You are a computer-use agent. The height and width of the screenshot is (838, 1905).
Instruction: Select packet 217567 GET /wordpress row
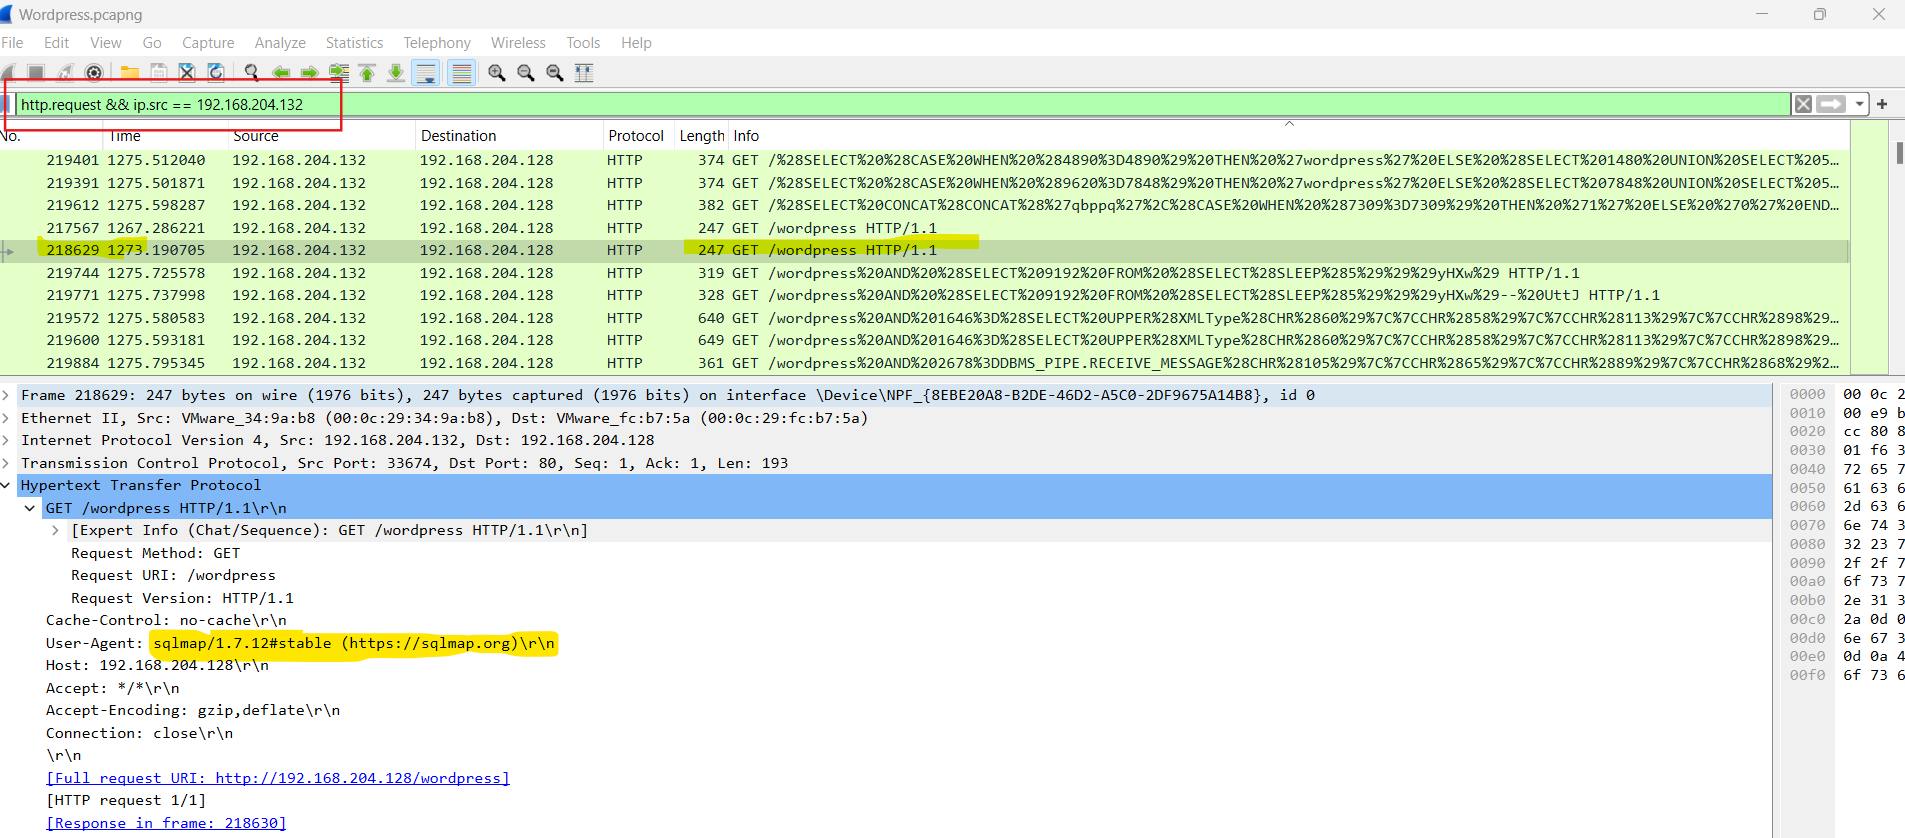(924, 228)
